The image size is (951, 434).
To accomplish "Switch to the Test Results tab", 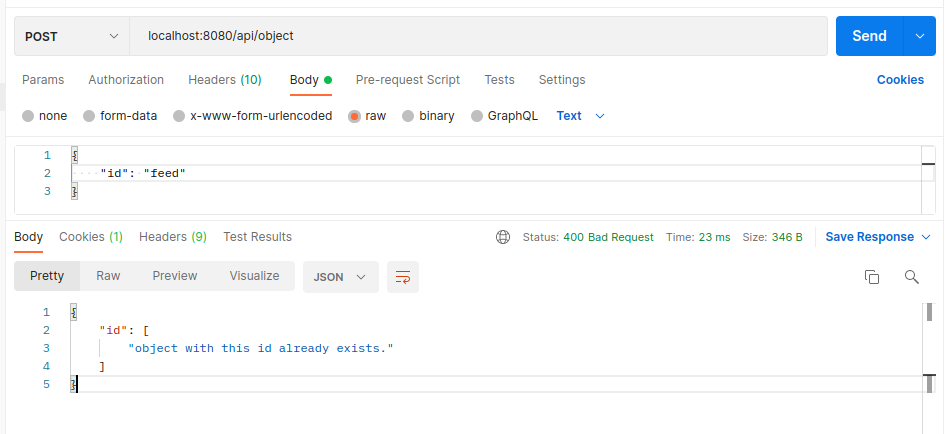I will (x=257, y=237).
